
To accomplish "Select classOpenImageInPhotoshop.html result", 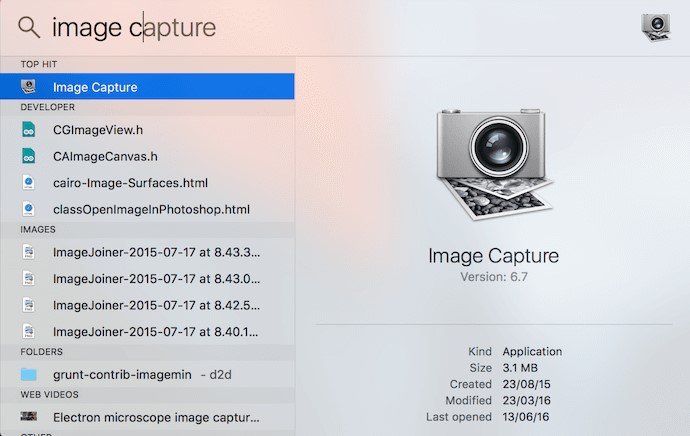I will point(147,209).
